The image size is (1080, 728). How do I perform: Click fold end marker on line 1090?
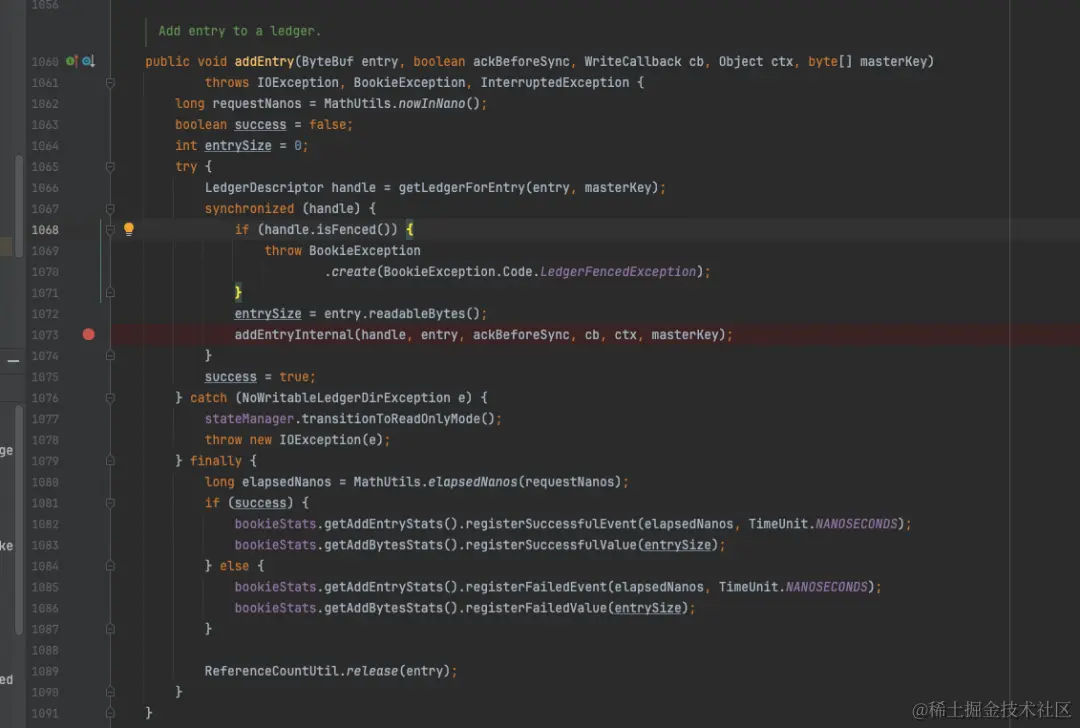click(110, 691)
